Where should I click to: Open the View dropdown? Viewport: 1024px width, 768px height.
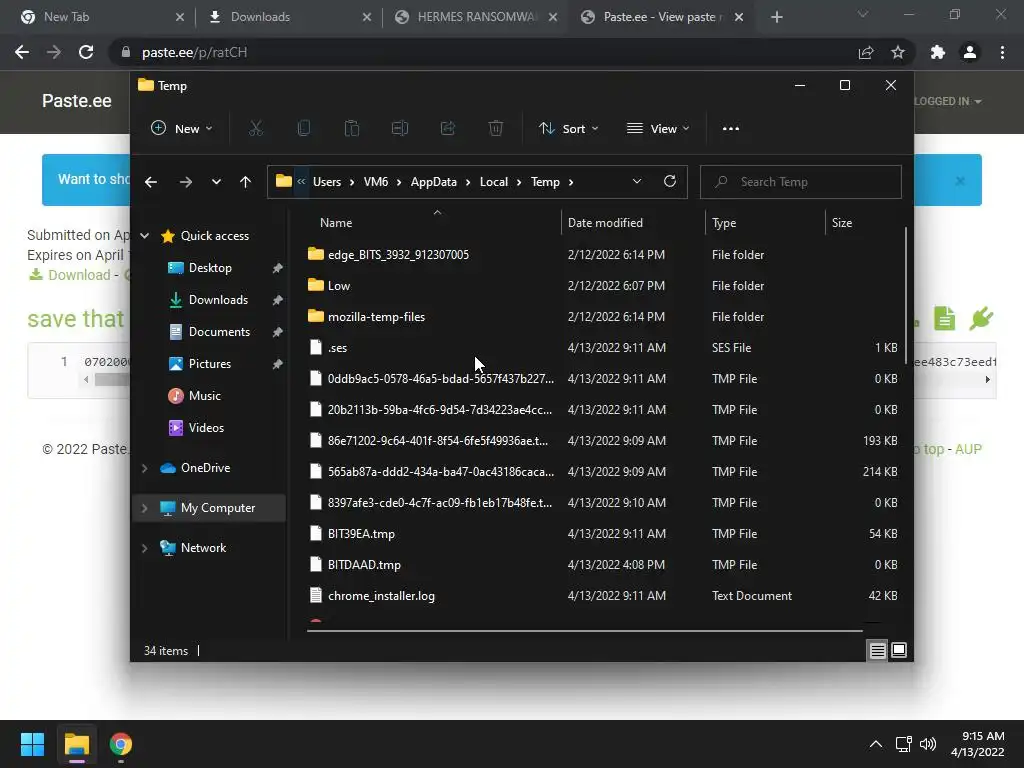pyautogui.click(x=658, y=129)
